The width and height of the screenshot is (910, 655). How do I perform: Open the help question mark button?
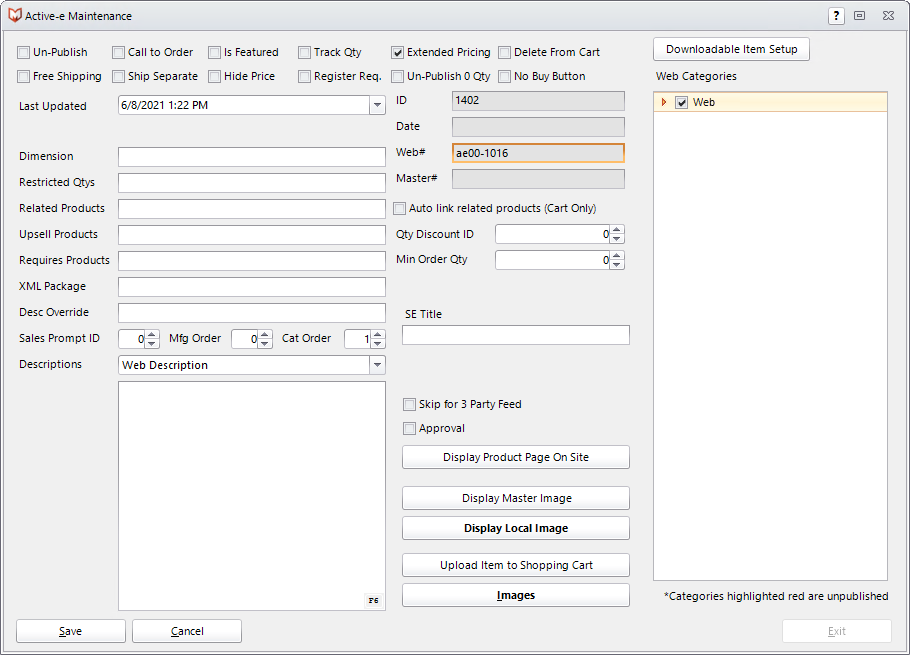coord(836,16)
